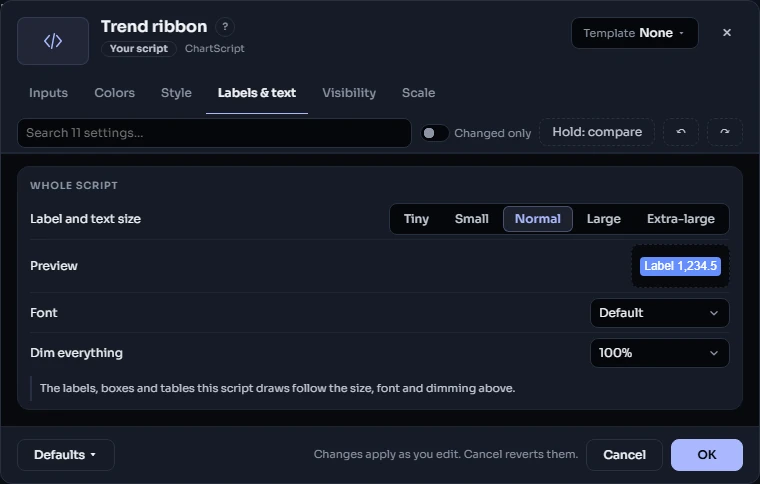Click the Changes apply as you edit note
760x484 pixels.
point(446,454)
